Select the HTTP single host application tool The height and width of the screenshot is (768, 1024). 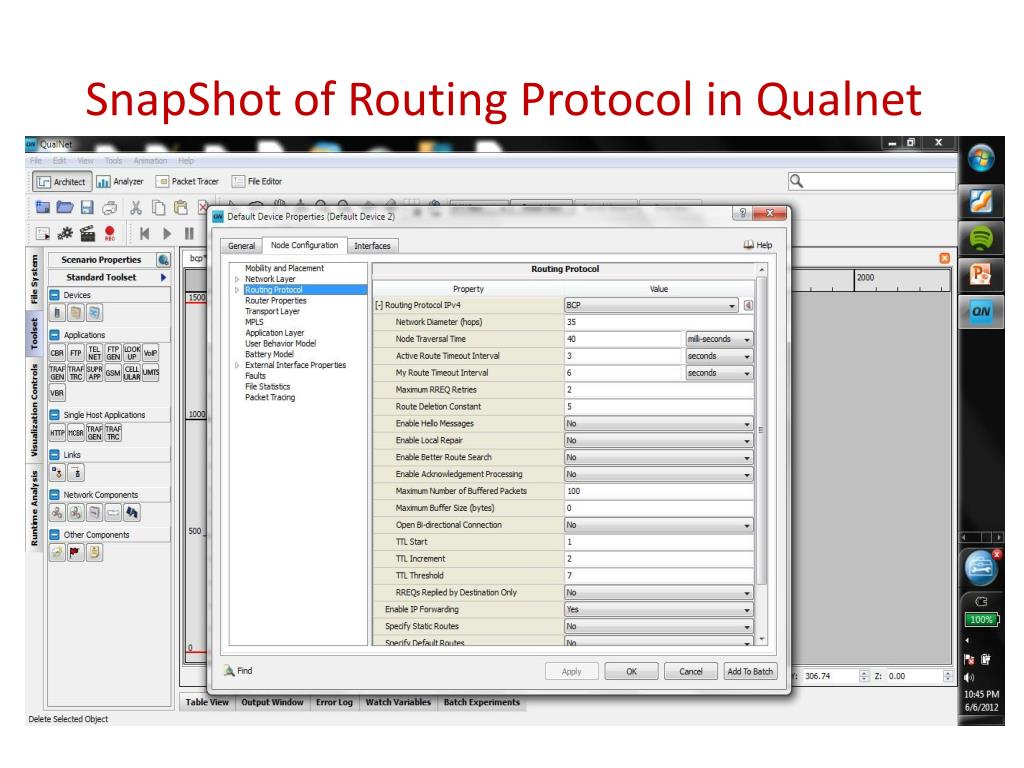click(57, 433)
